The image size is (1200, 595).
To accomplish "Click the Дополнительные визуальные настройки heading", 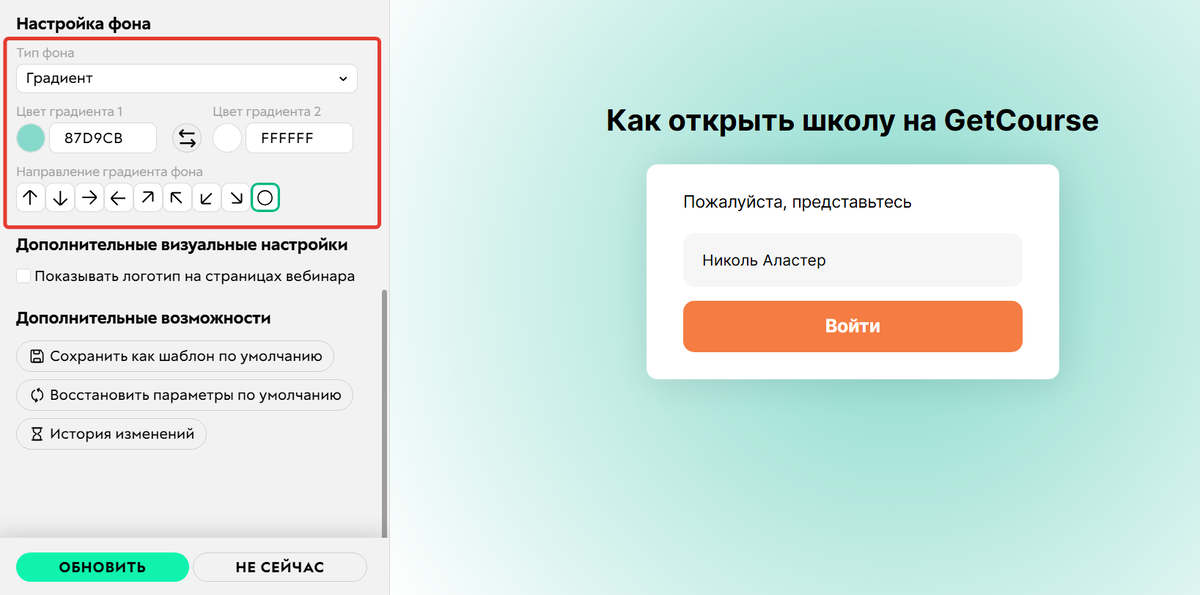I will [182, 245].
